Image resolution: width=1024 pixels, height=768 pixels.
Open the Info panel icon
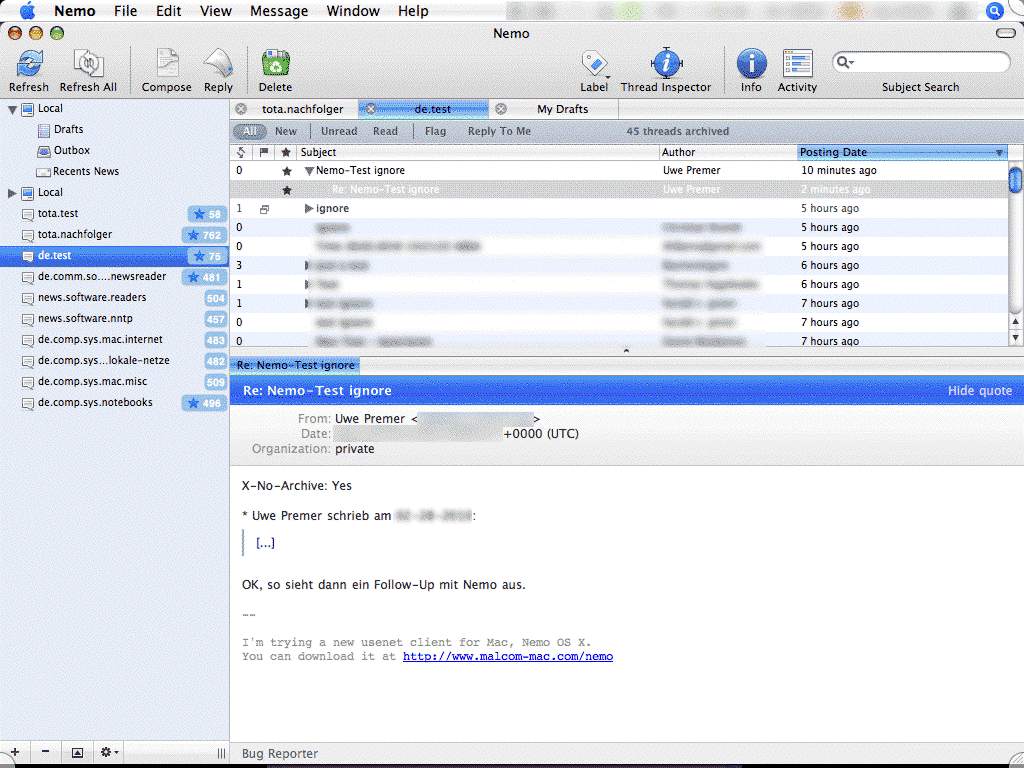click(x=751, y=64)
